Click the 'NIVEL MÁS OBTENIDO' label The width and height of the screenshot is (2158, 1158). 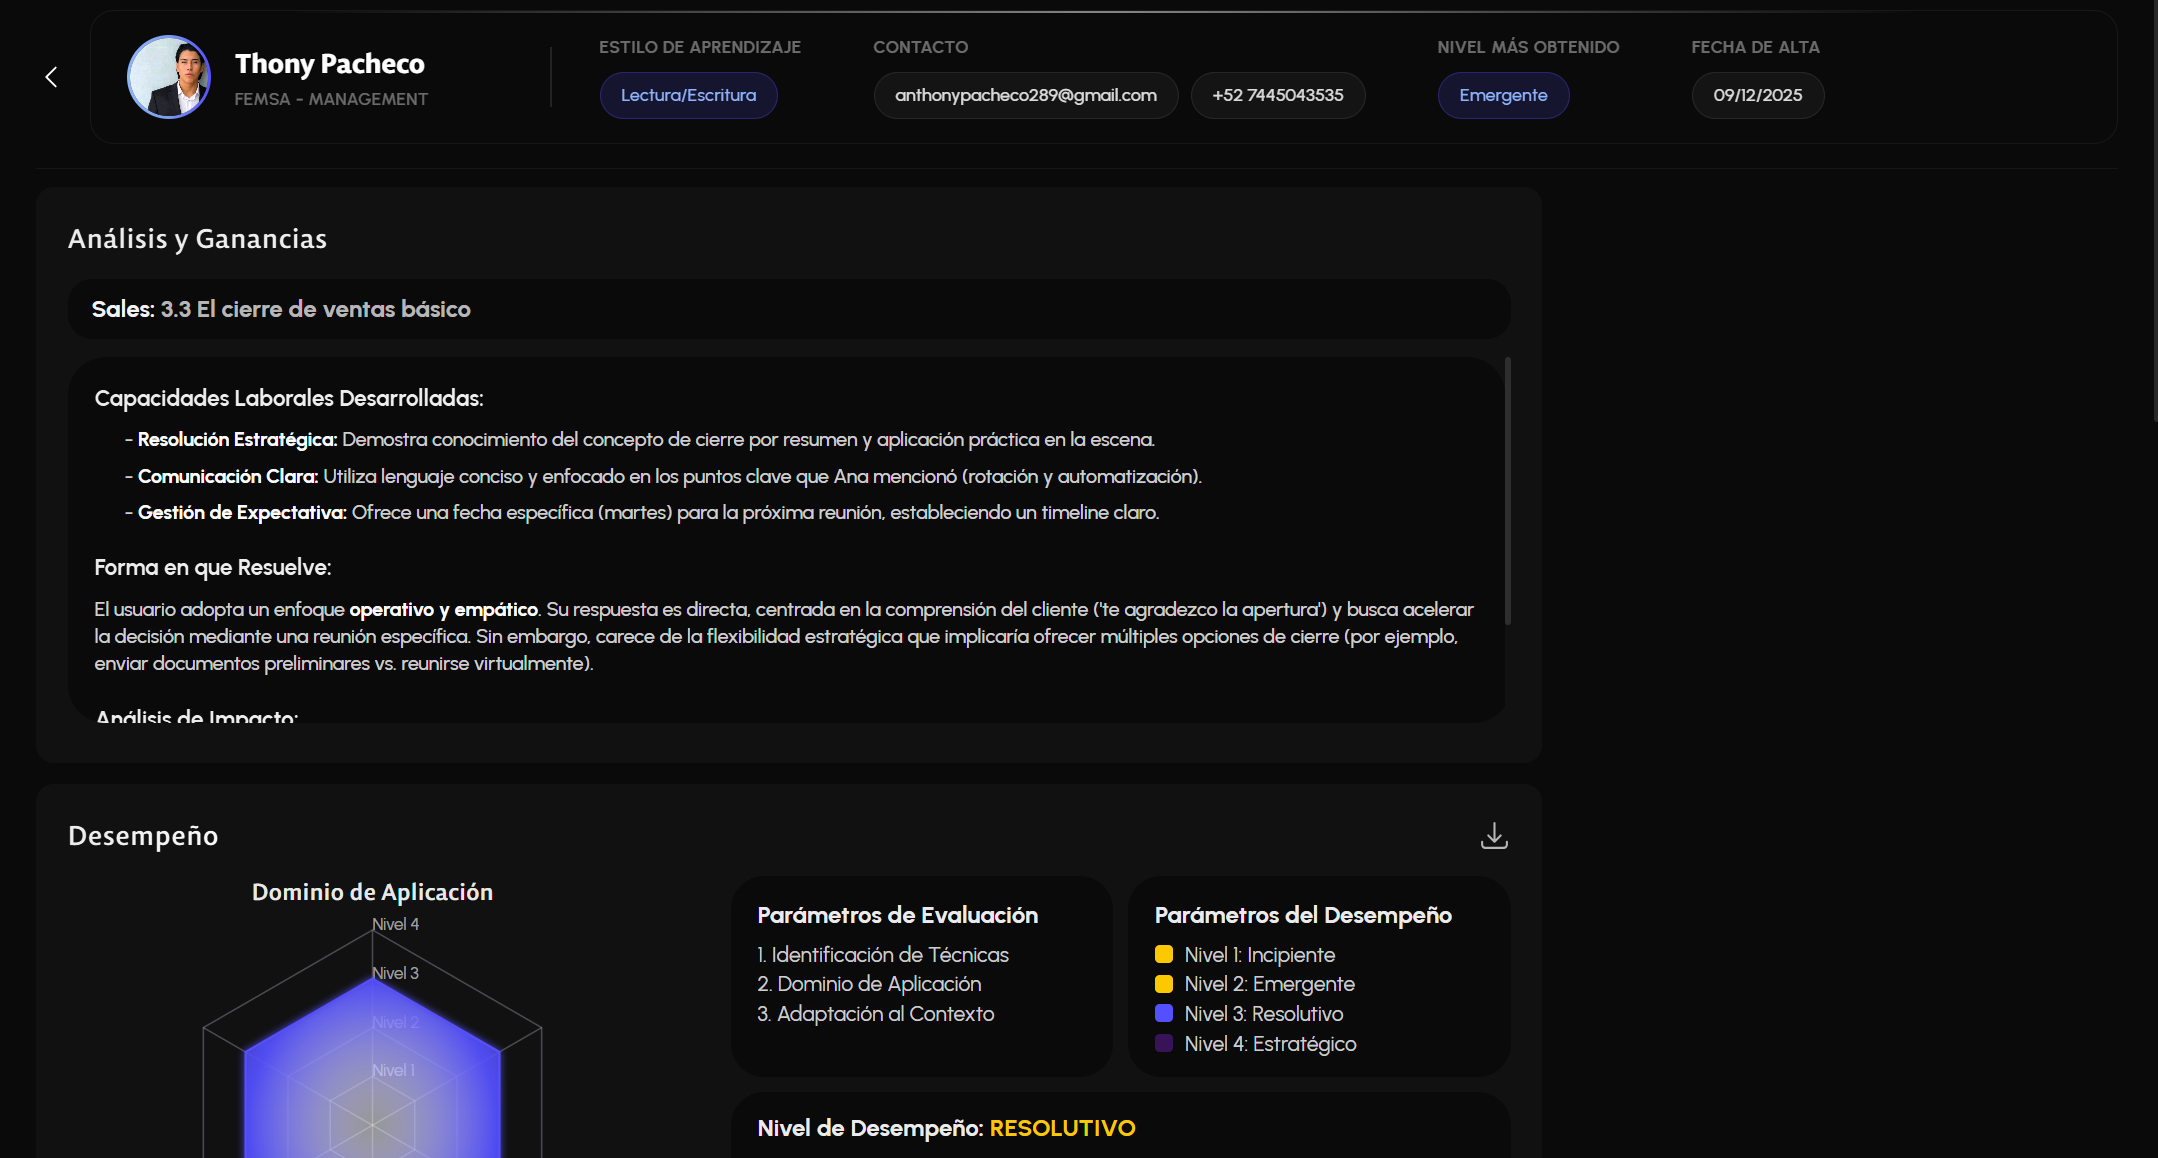click(1528, 47)
